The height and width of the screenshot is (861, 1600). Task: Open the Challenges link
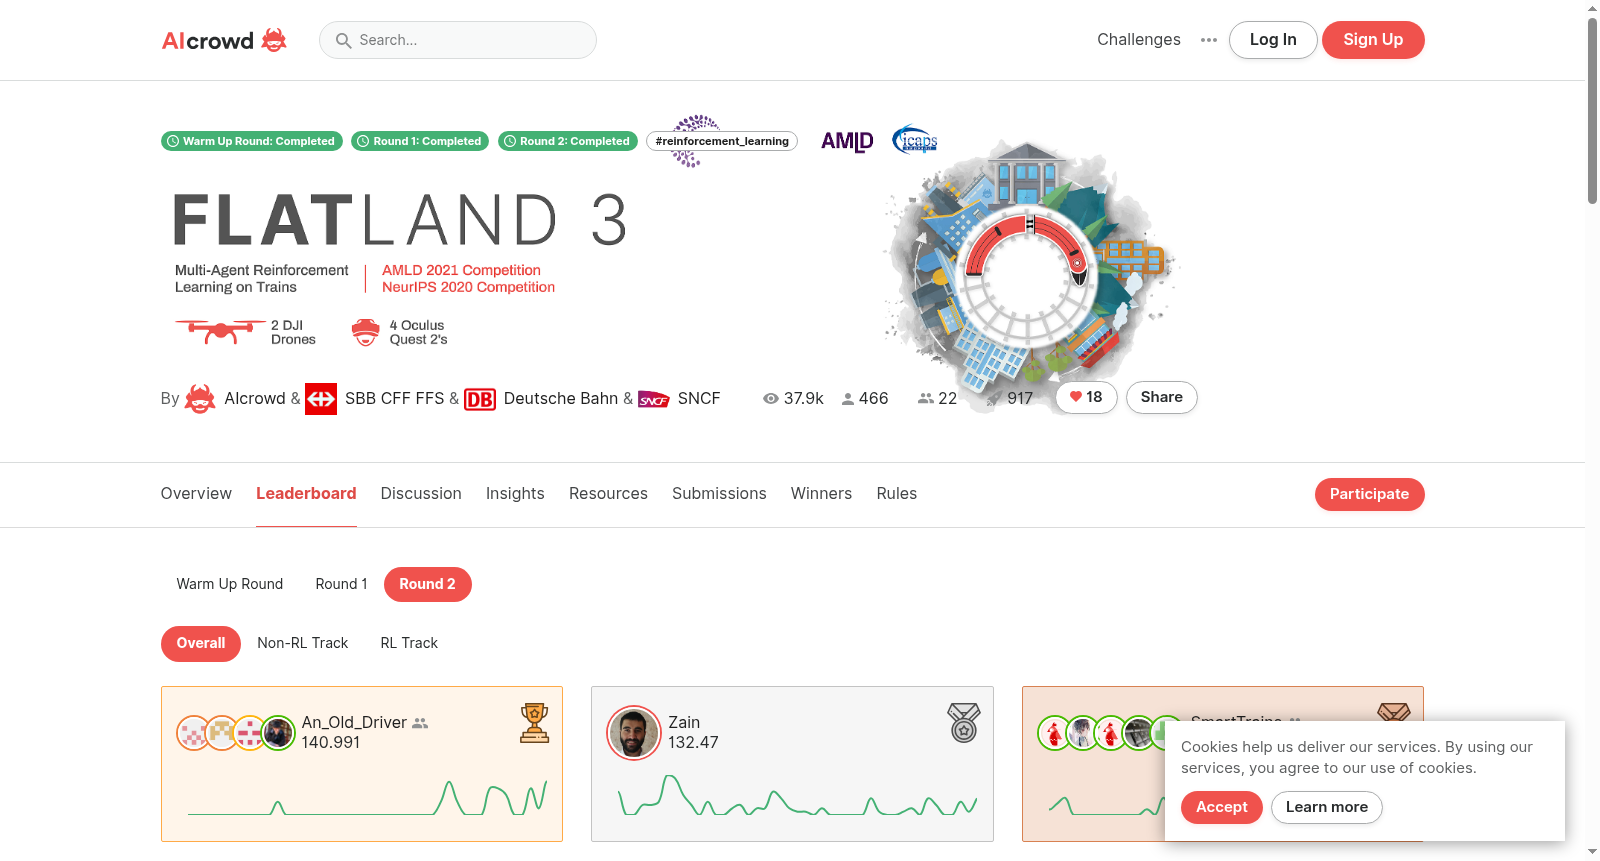click(1139, 40)
